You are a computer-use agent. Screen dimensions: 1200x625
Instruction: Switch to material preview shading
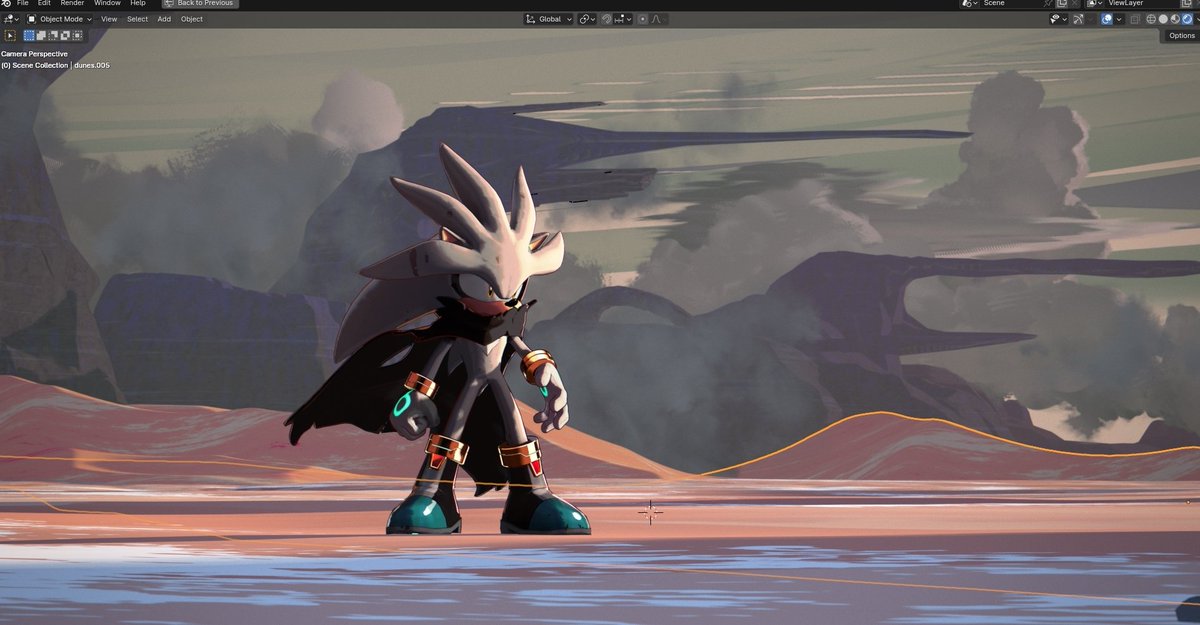[1175, 19]
